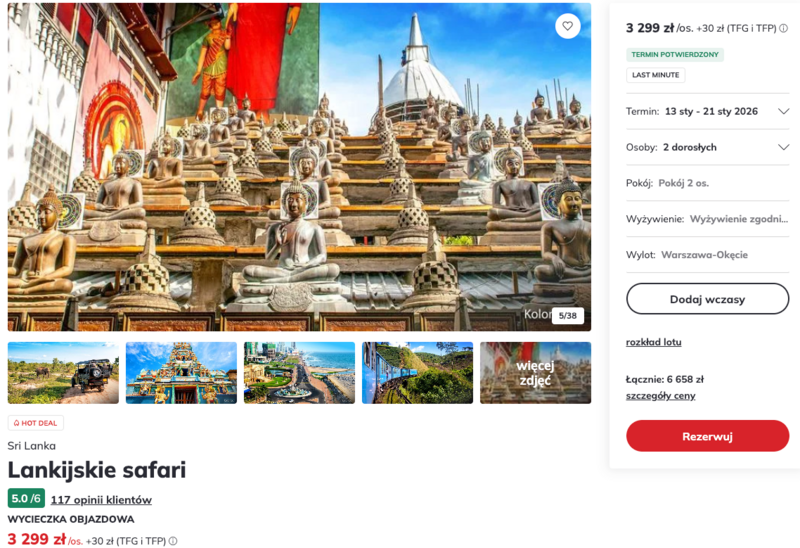Open the rozkład lotu link
The width and height of the screenshot is (800, 548).
coord(654,342)
